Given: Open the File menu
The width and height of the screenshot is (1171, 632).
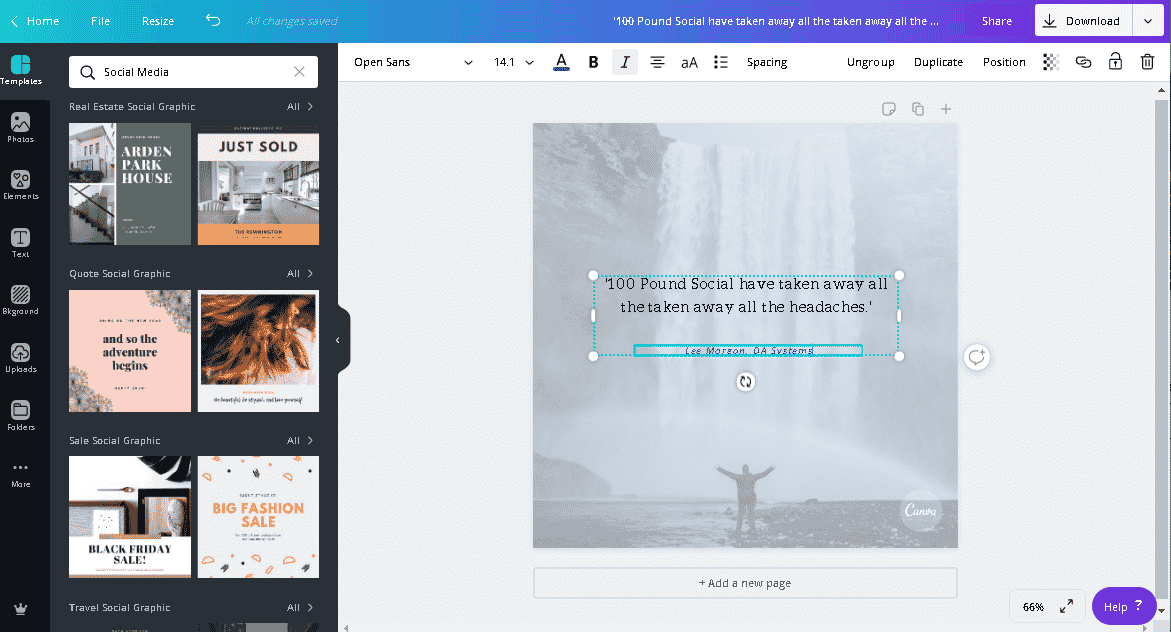Looking at the screenshot, I should tap(100, 21).
